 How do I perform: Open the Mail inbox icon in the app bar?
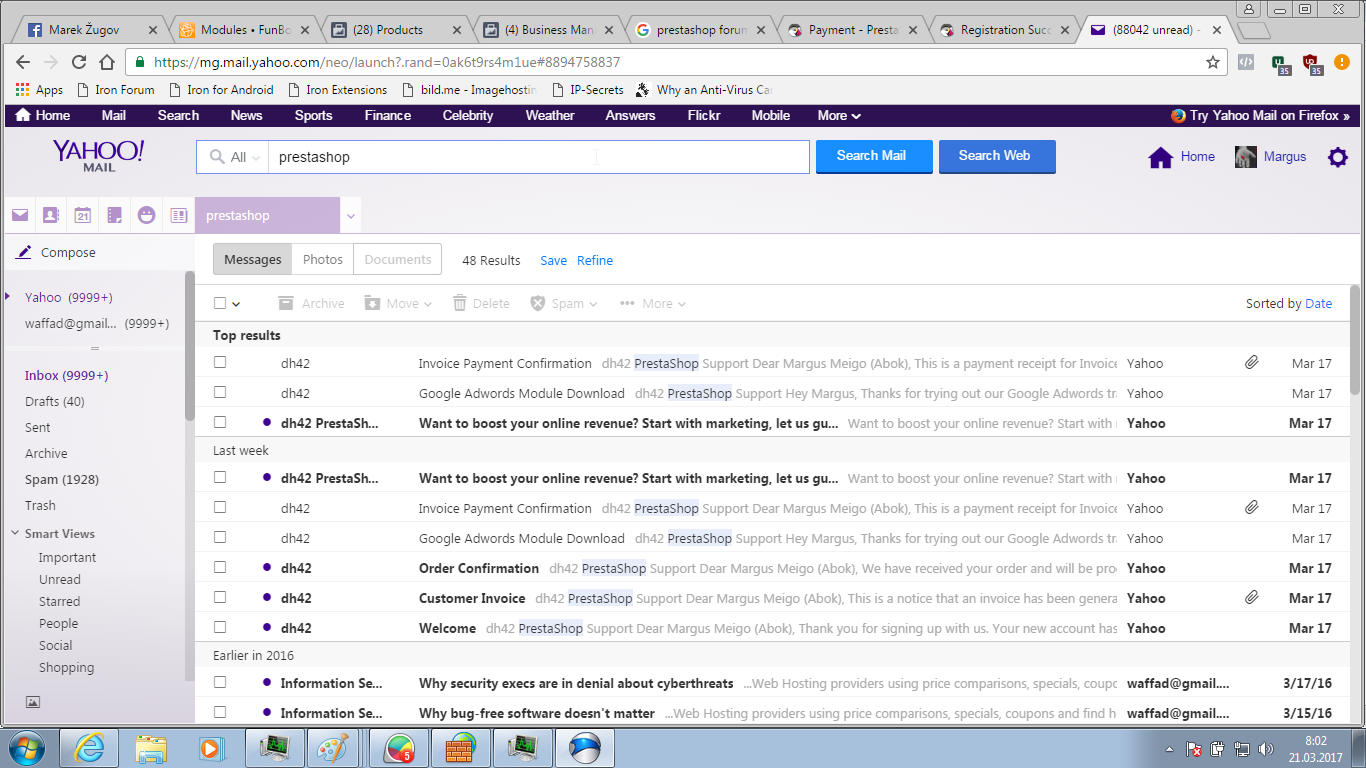pyautogui.click(x=20, y=215)
